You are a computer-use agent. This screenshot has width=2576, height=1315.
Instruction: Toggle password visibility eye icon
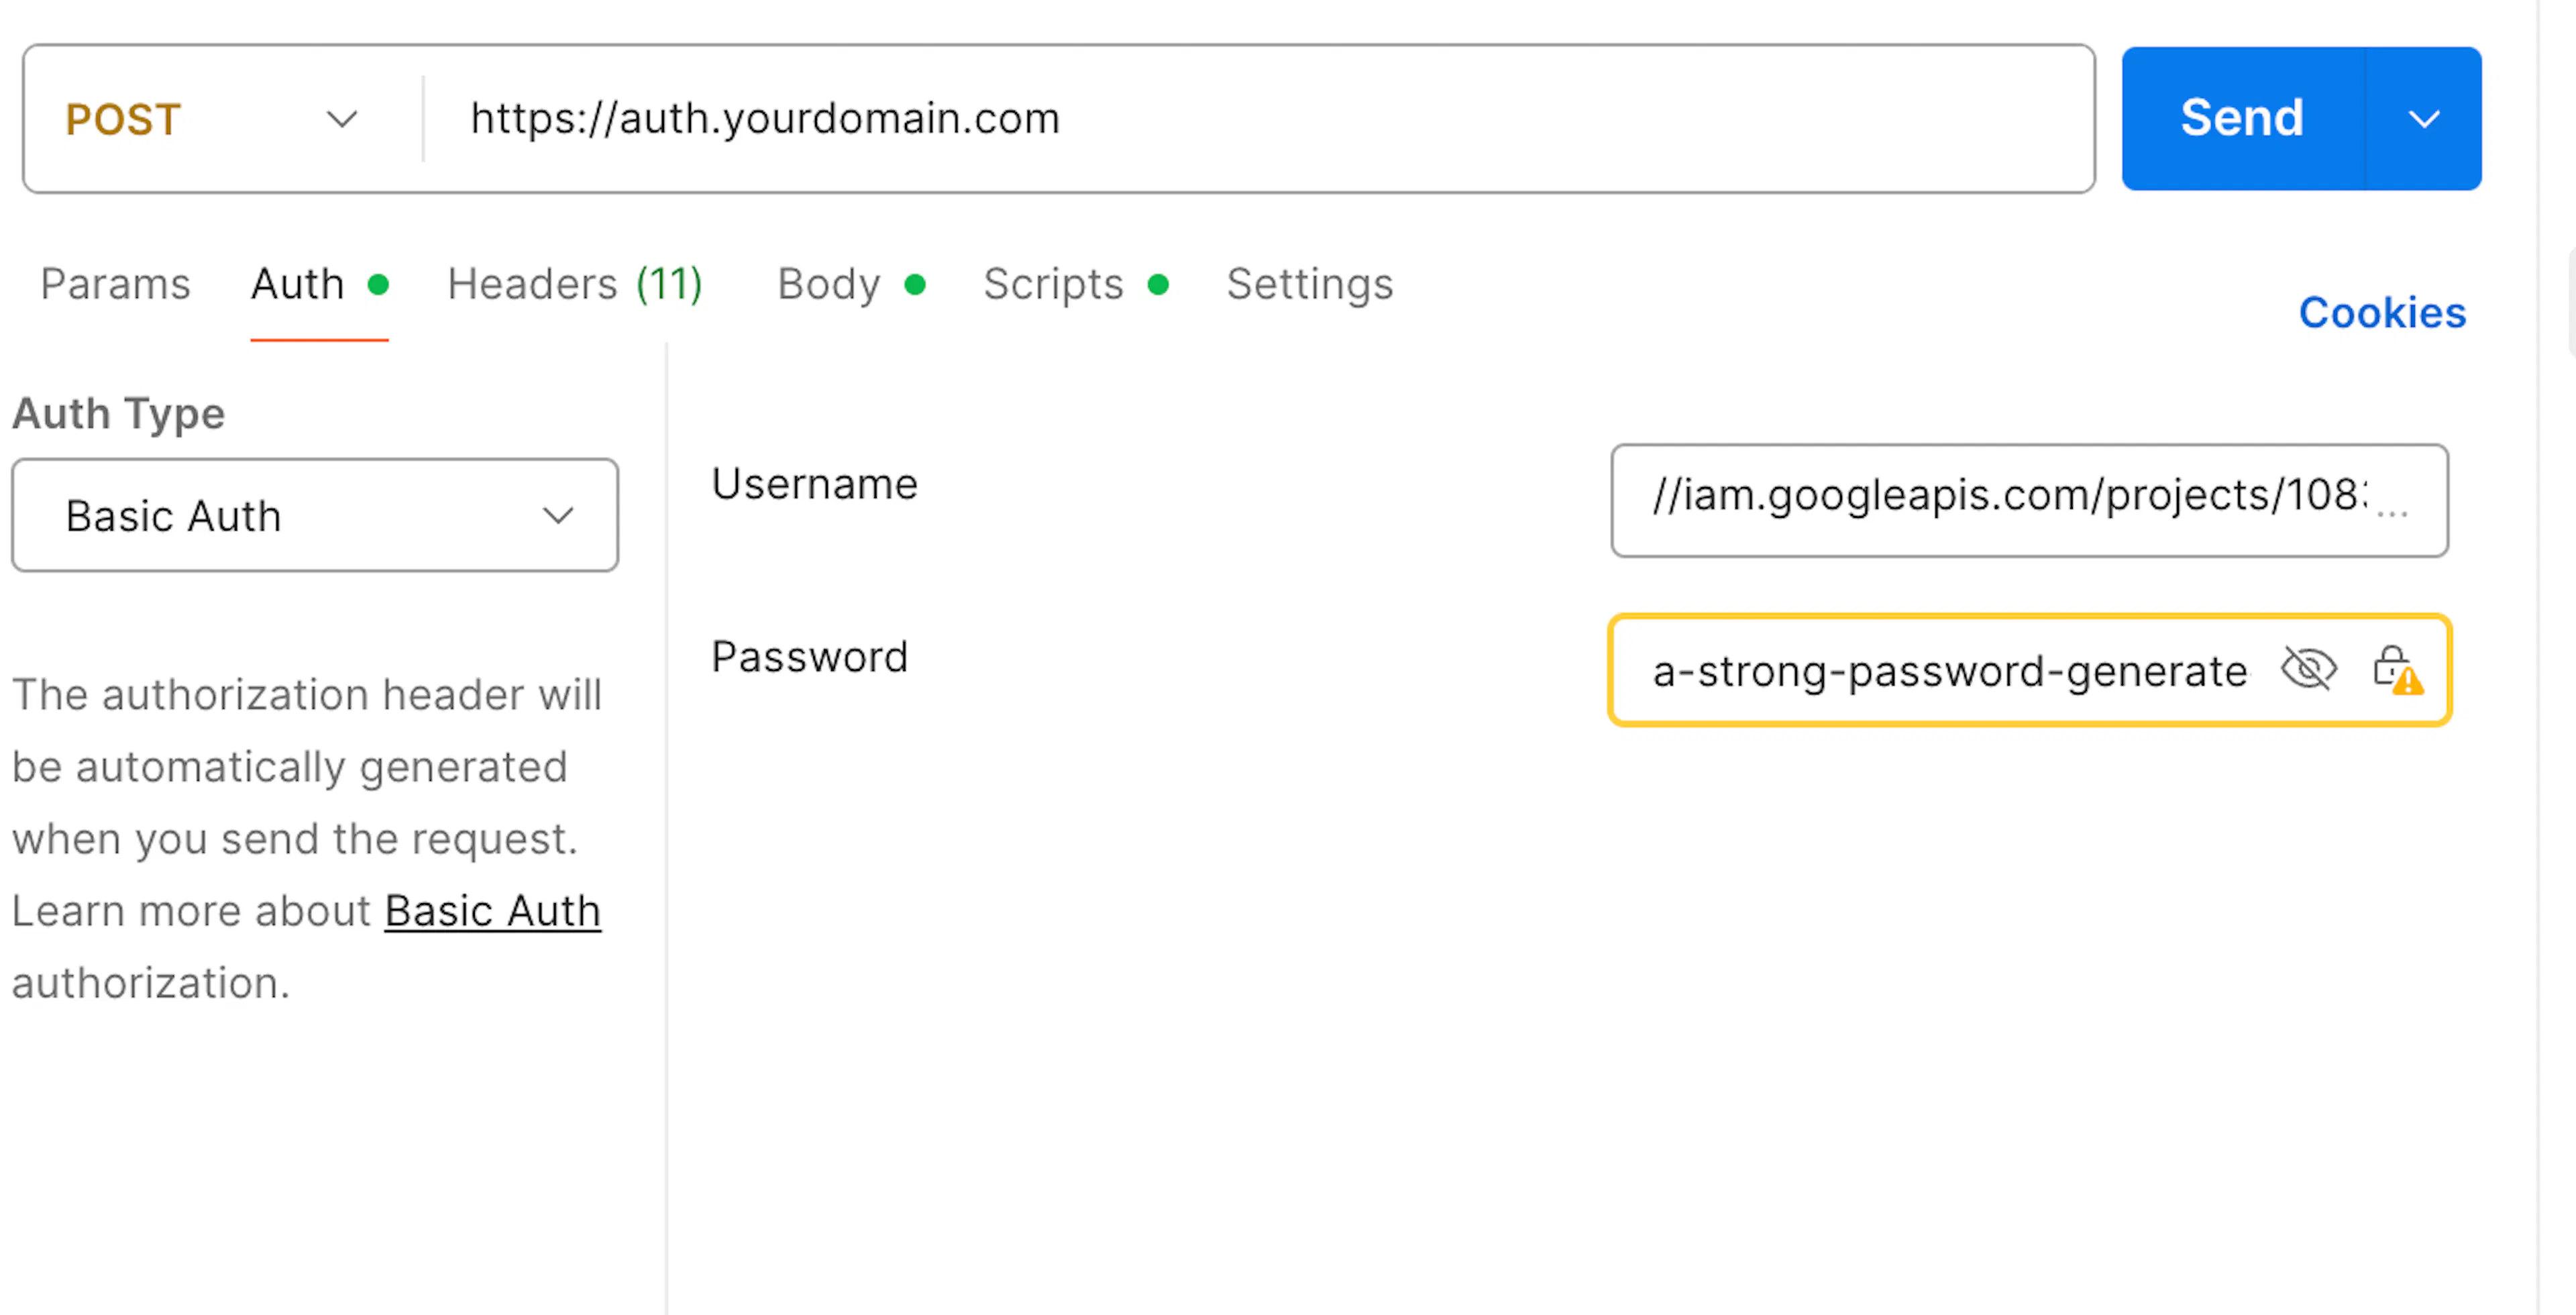pyautogui.click(x=2309, y=669)
